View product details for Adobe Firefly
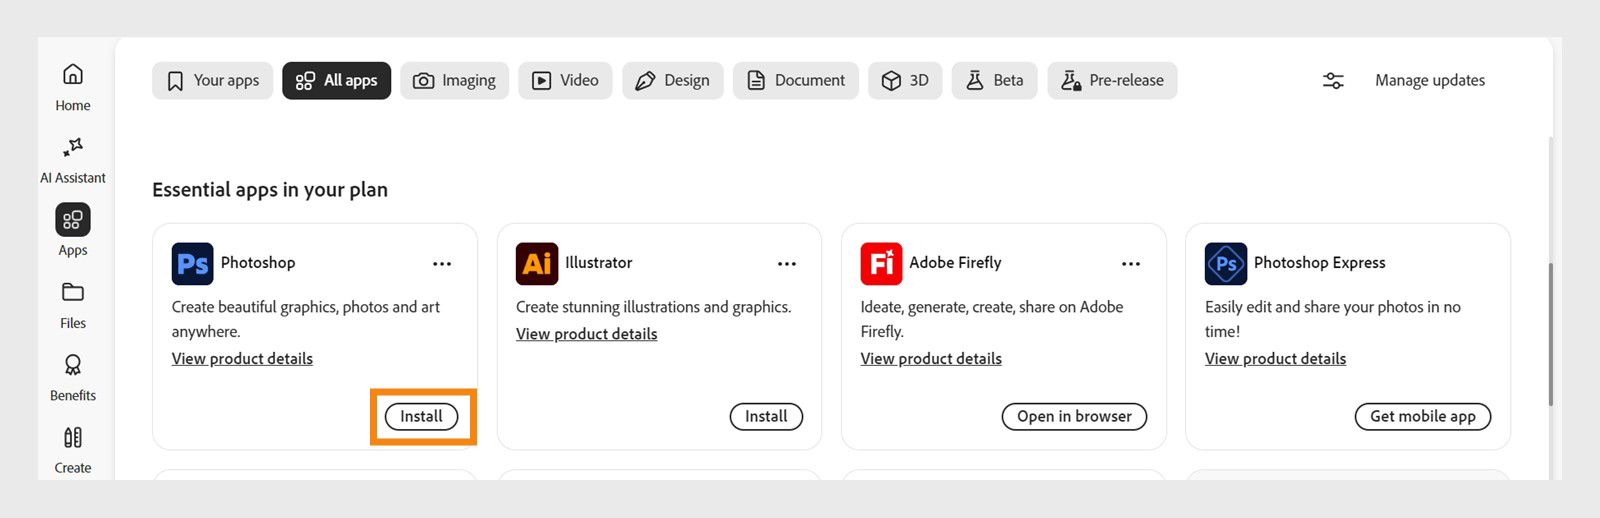Screen dimensions: 1600x518 [931, 359]
